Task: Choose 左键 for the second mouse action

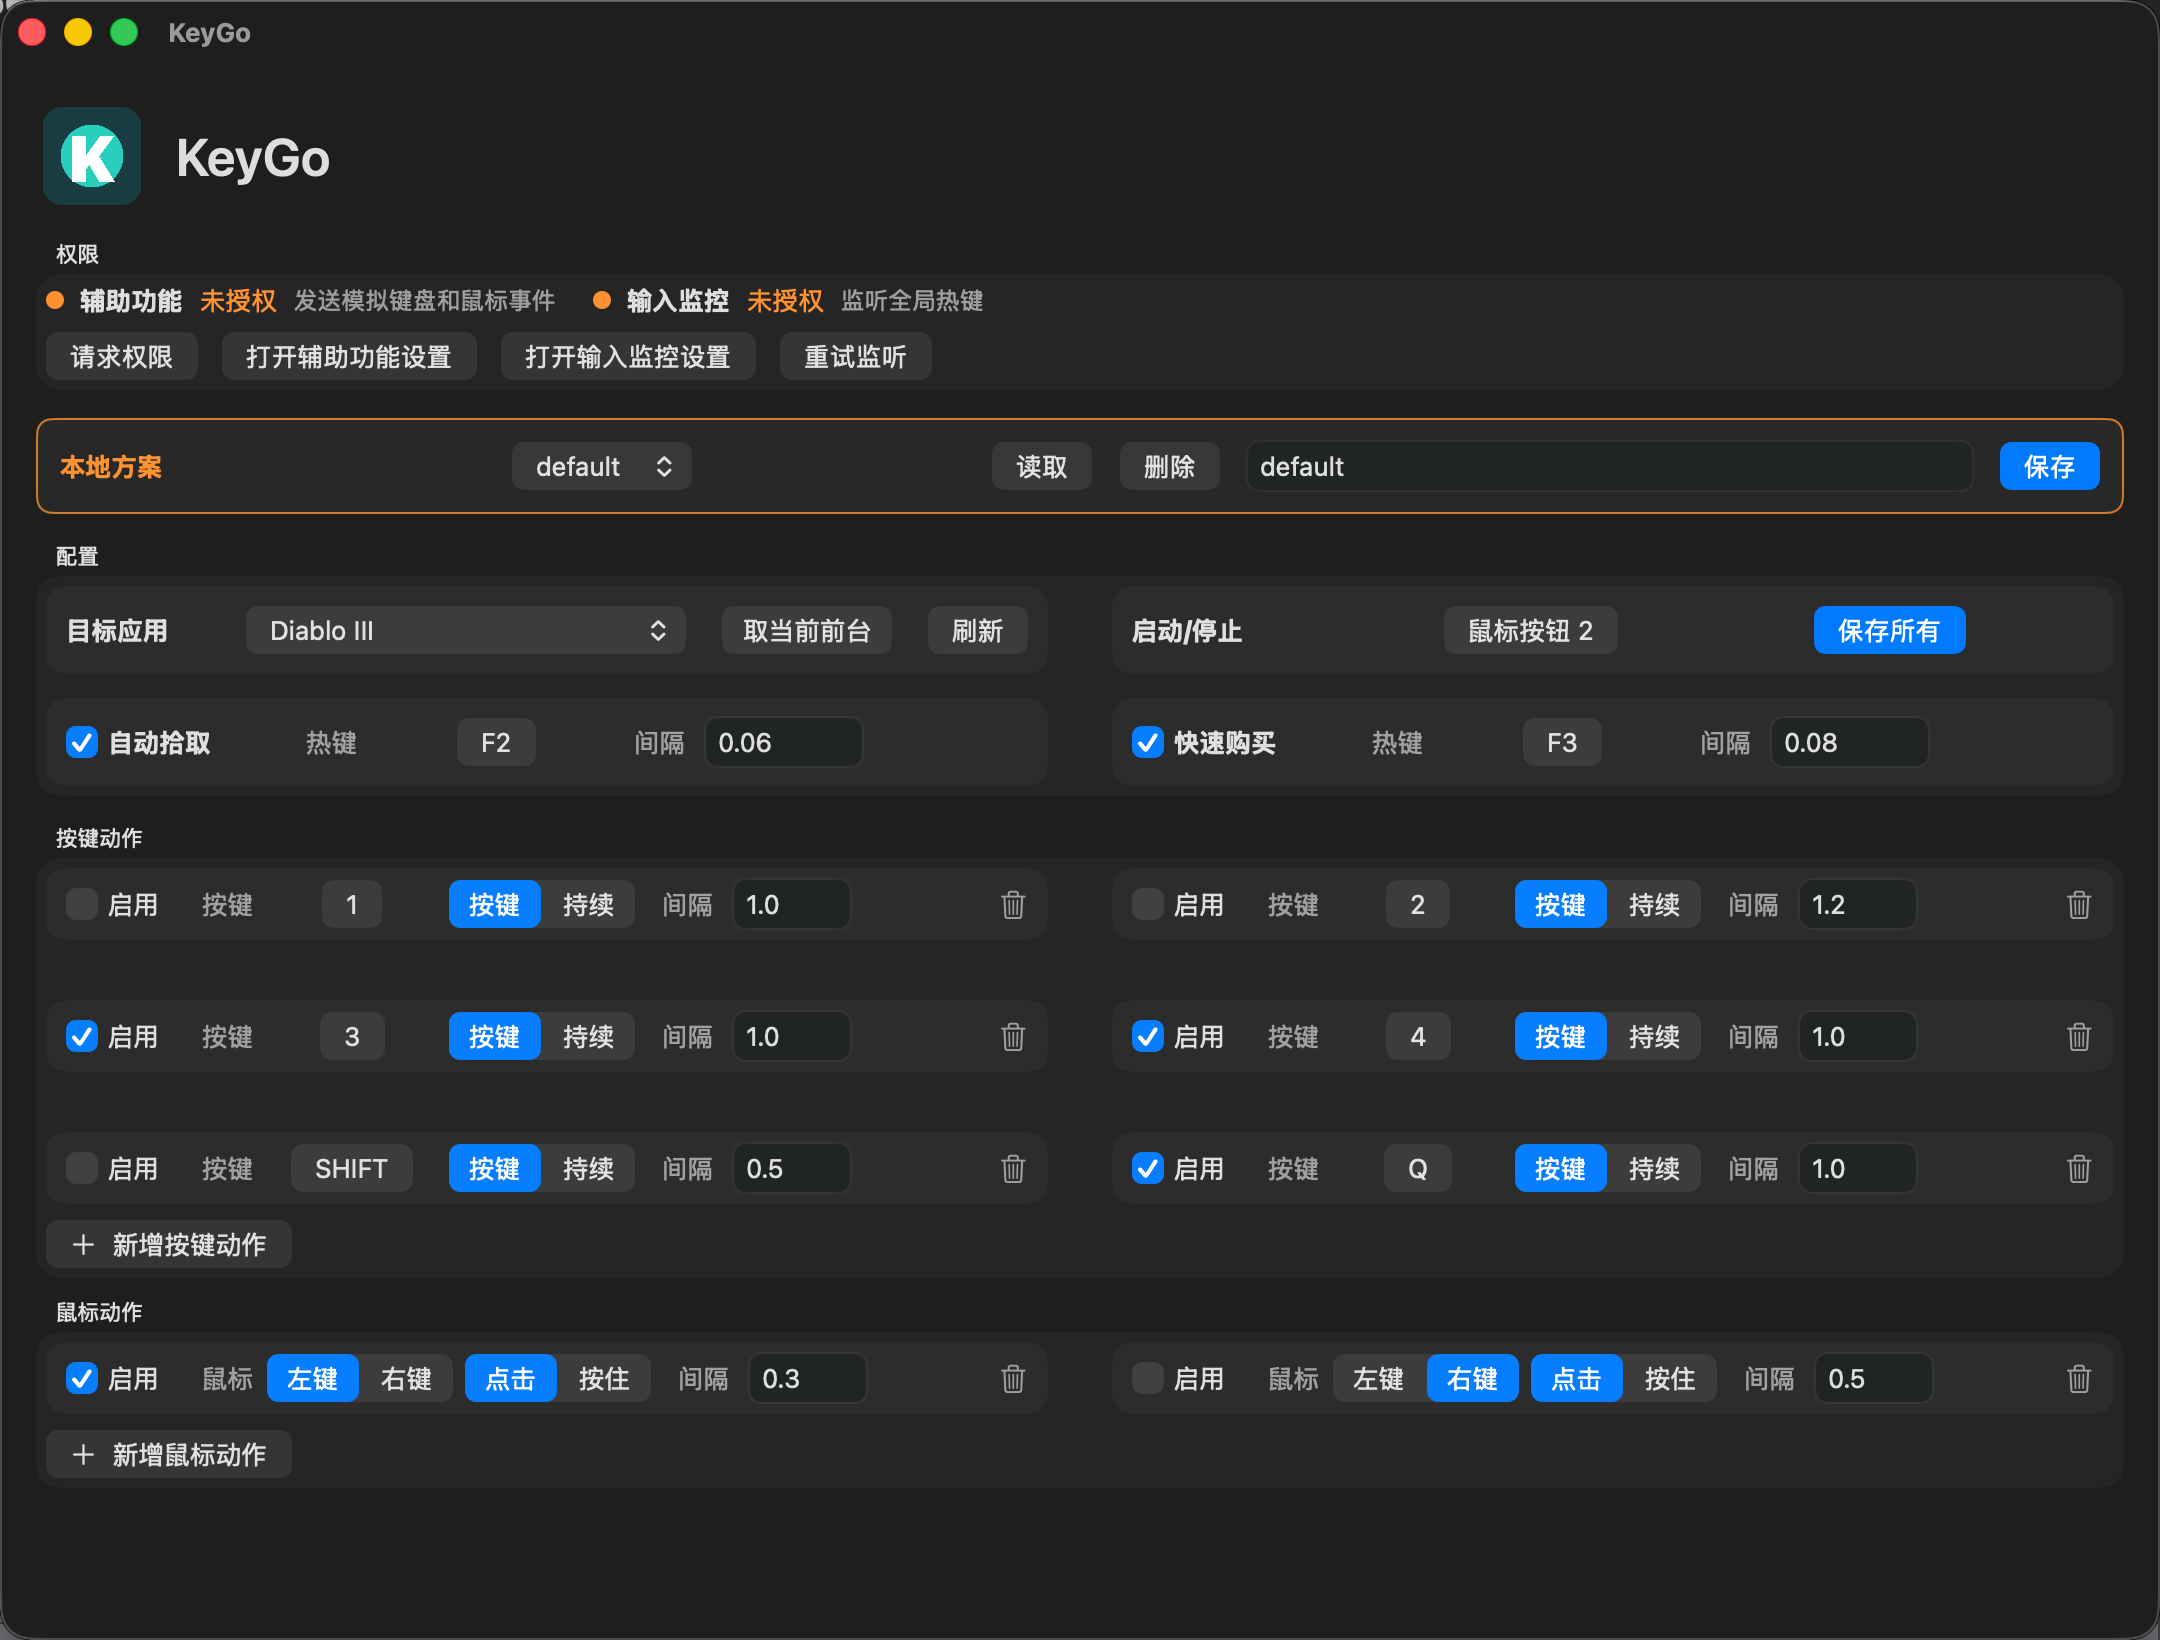Action: click(x=1379, y=1379)
